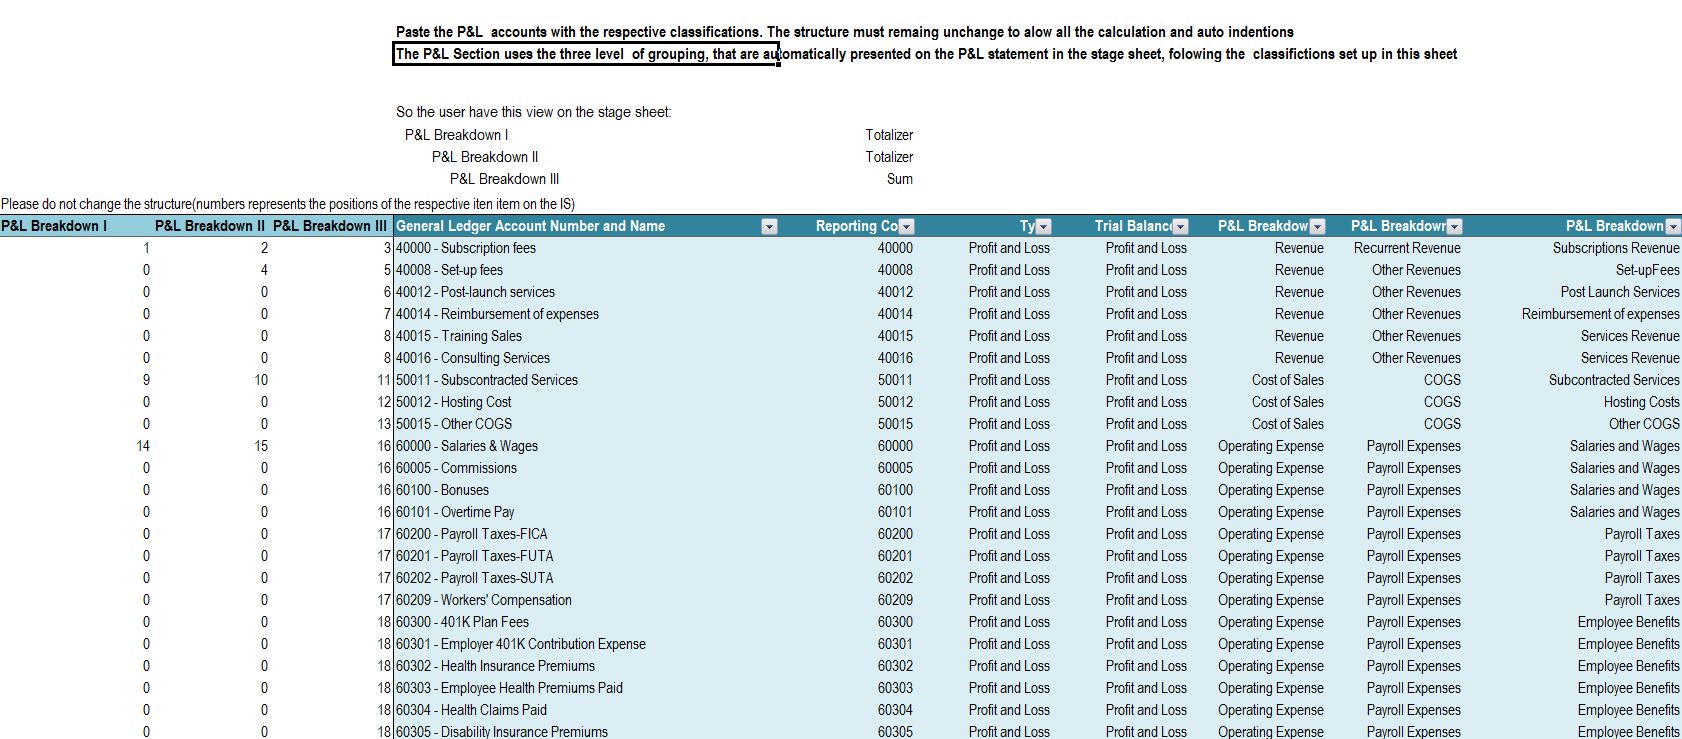Open filter arrow of column listing Subscriptions Revenue
1682x739 pixels.
coord(1673,227)
